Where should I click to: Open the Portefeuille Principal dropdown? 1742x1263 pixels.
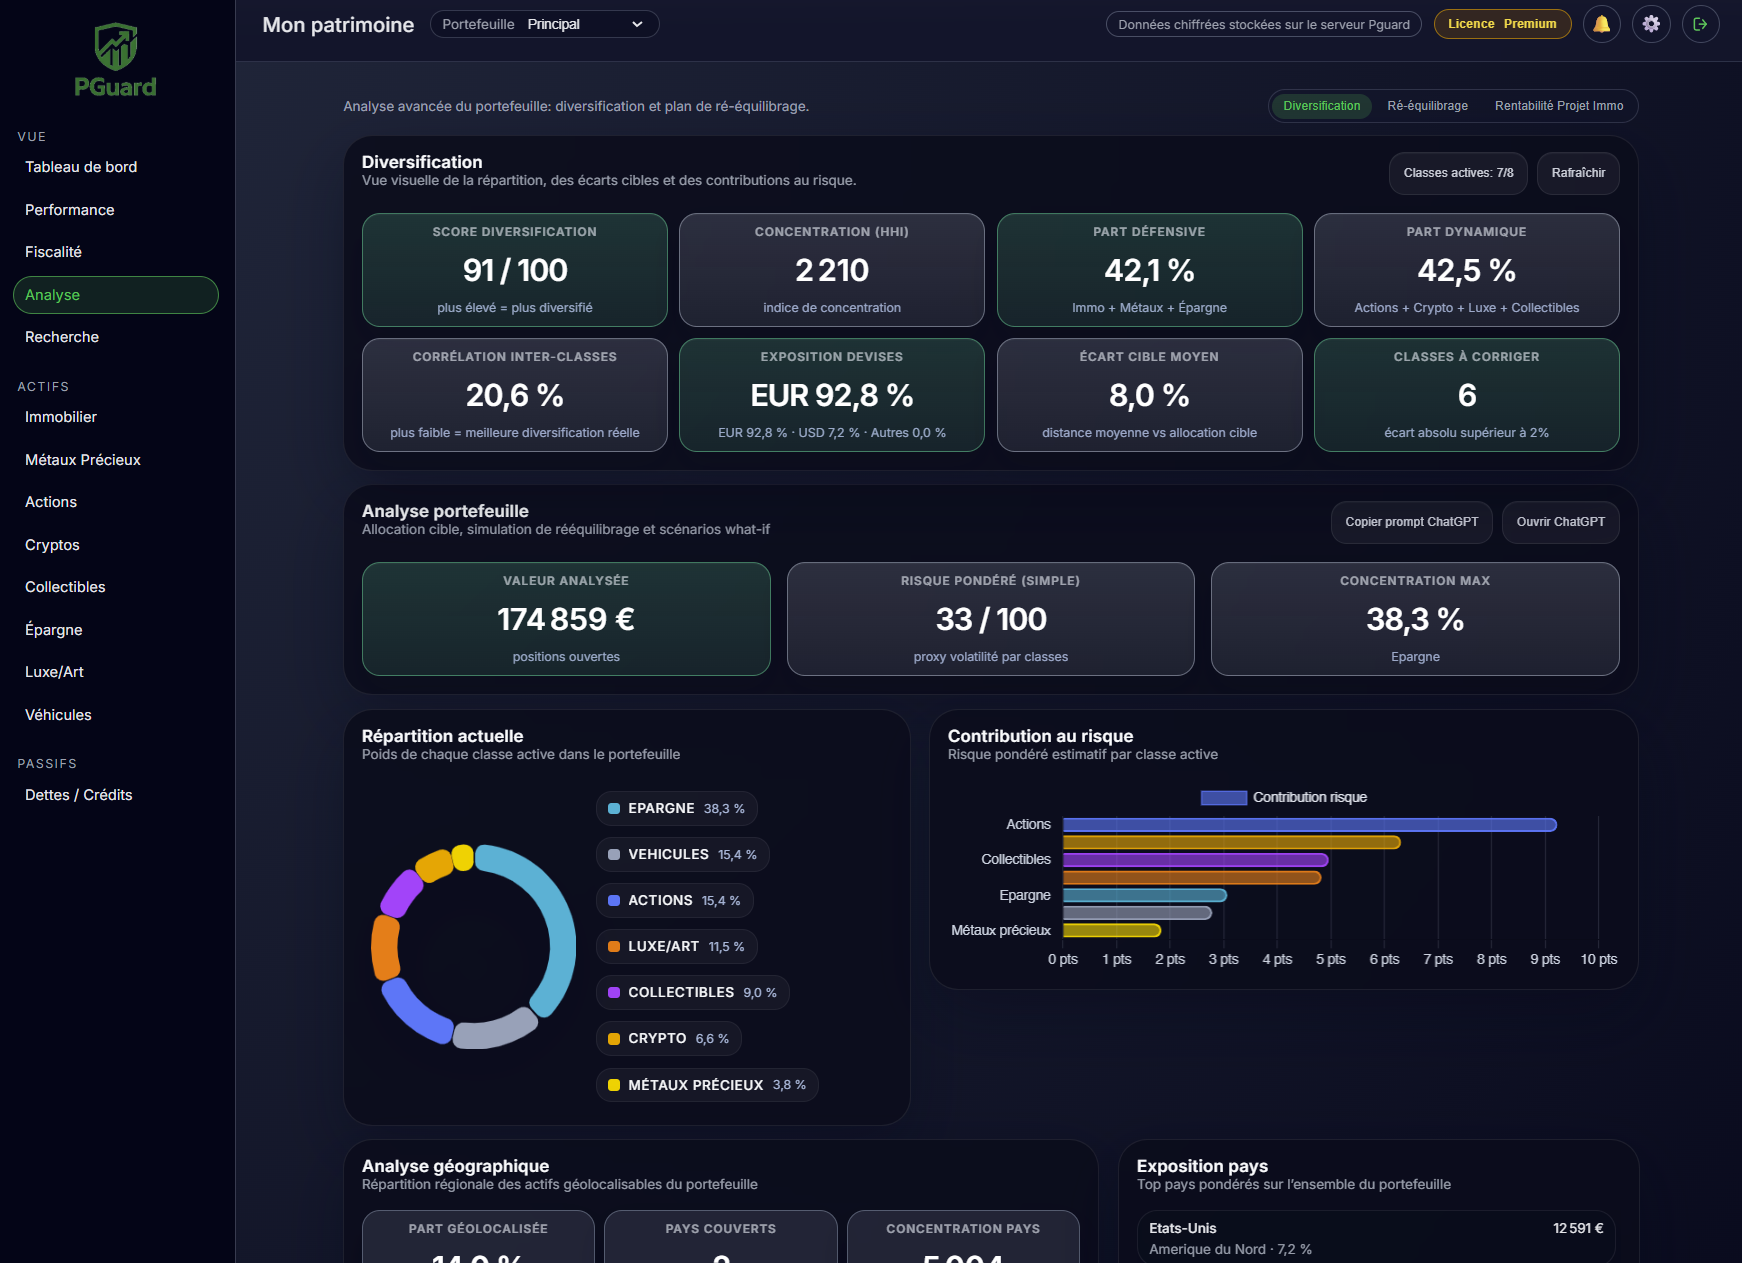544,23
